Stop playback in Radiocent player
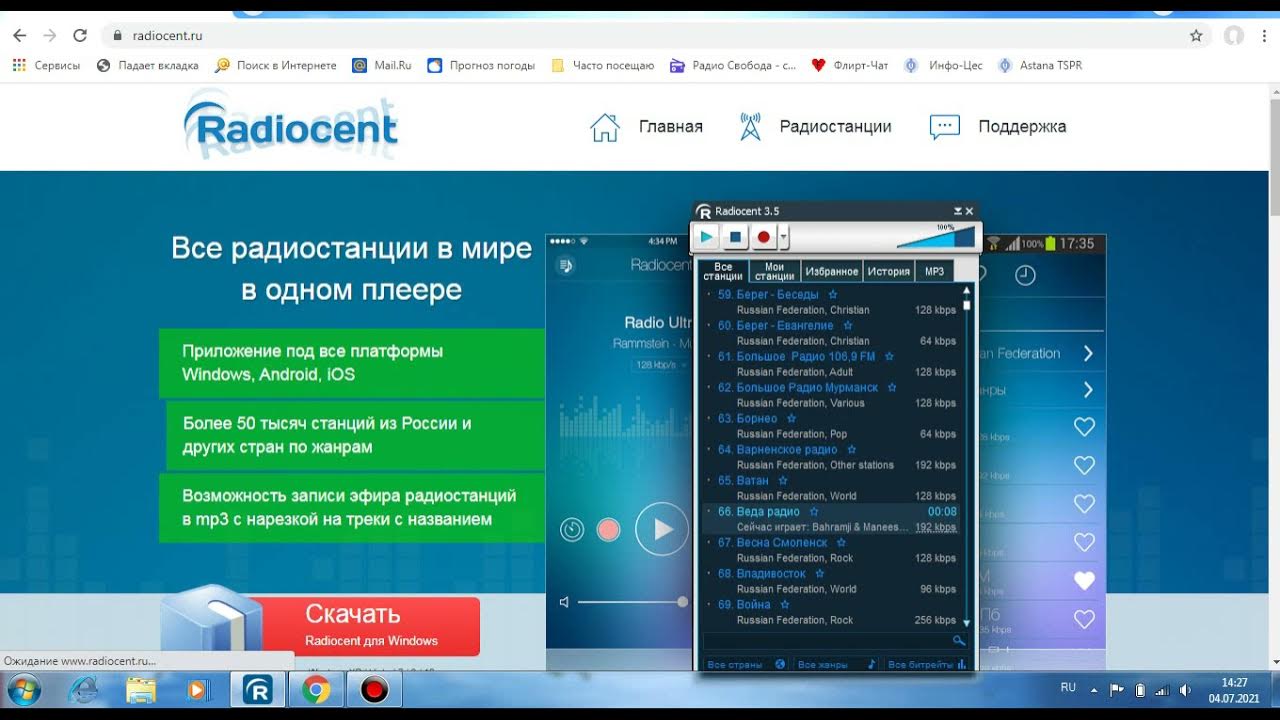 (735, 237)
